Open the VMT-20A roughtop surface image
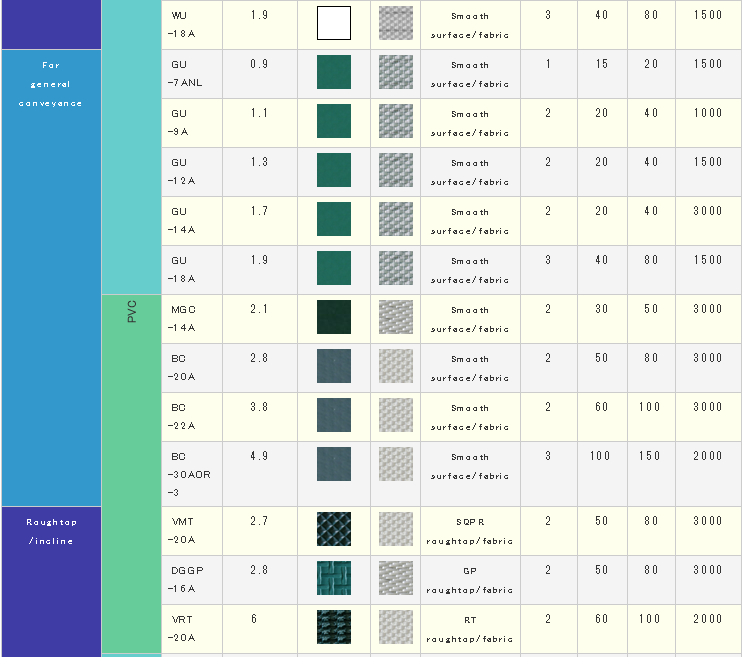The image size is (745, 657). [333, 529]
